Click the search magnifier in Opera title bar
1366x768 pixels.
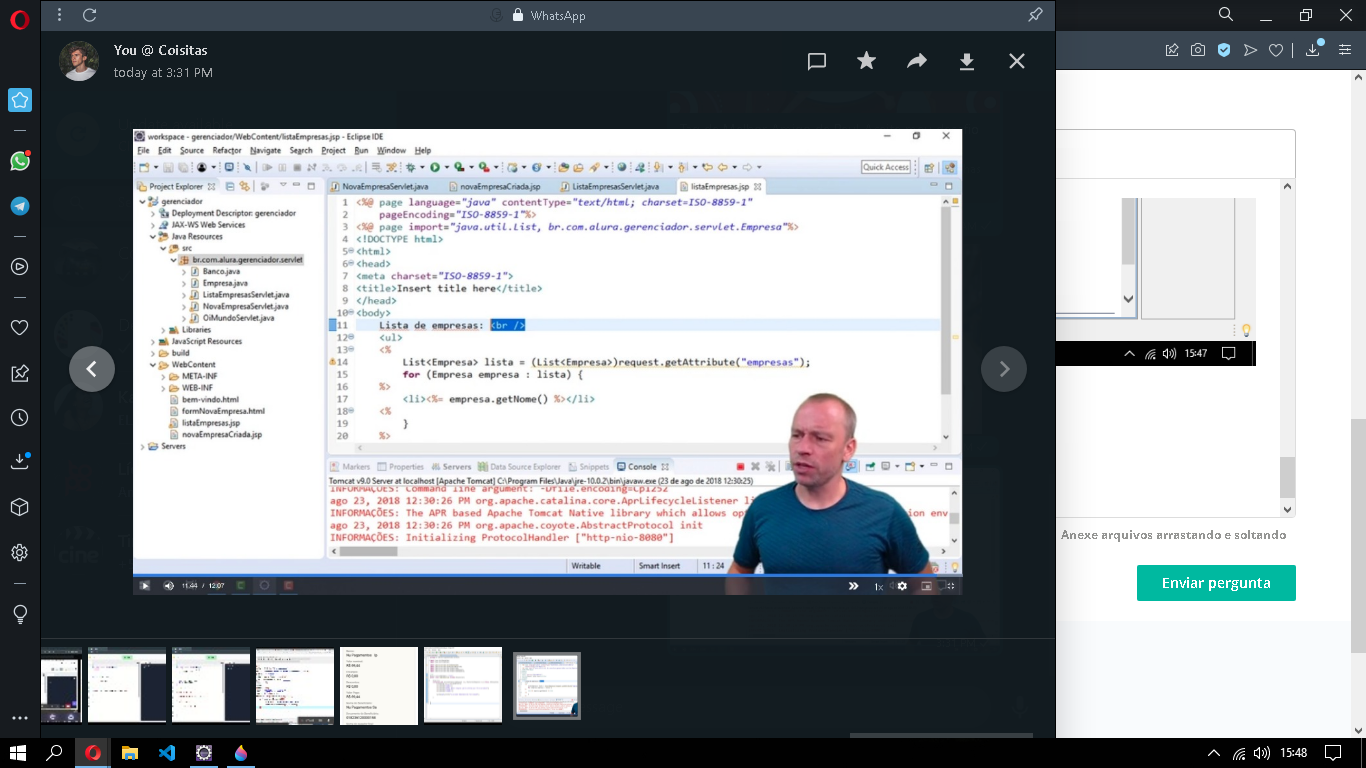pyautogui.click(x=1226, y=14)
